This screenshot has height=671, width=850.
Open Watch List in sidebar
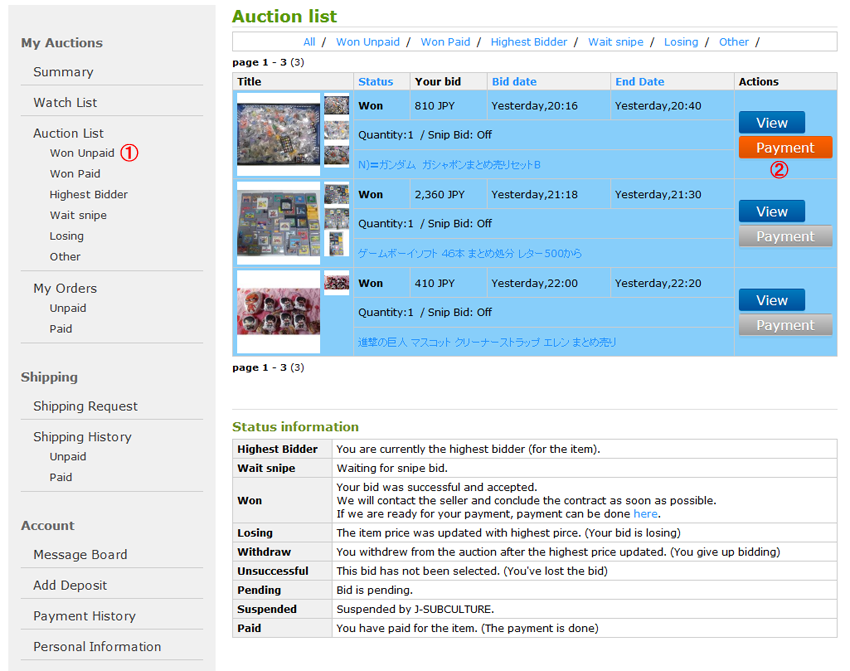[65, 102]
